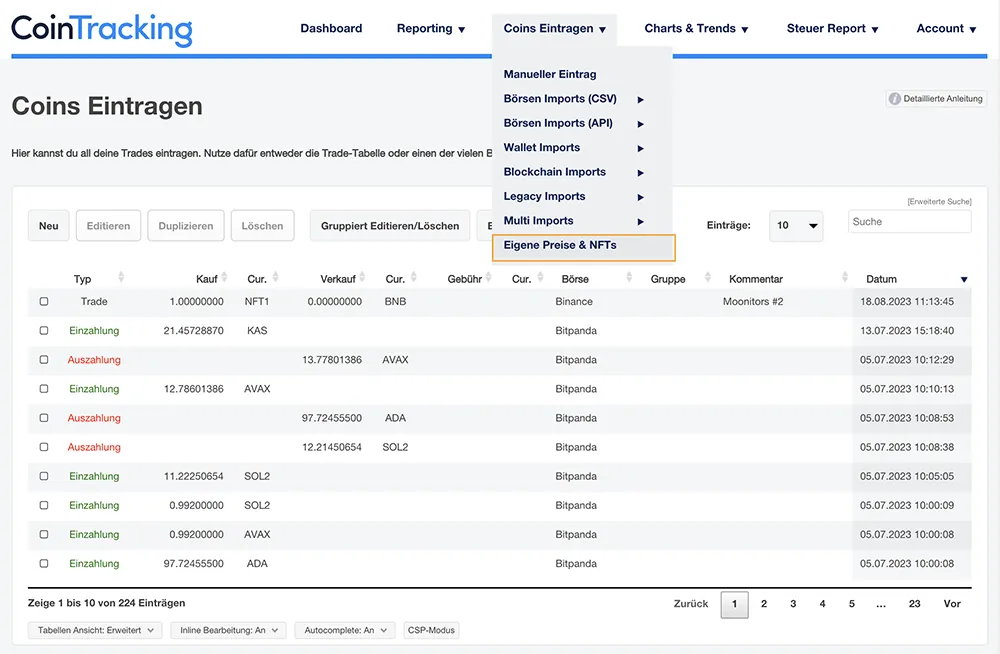Sort by the Verkauf column arrows

362,277
